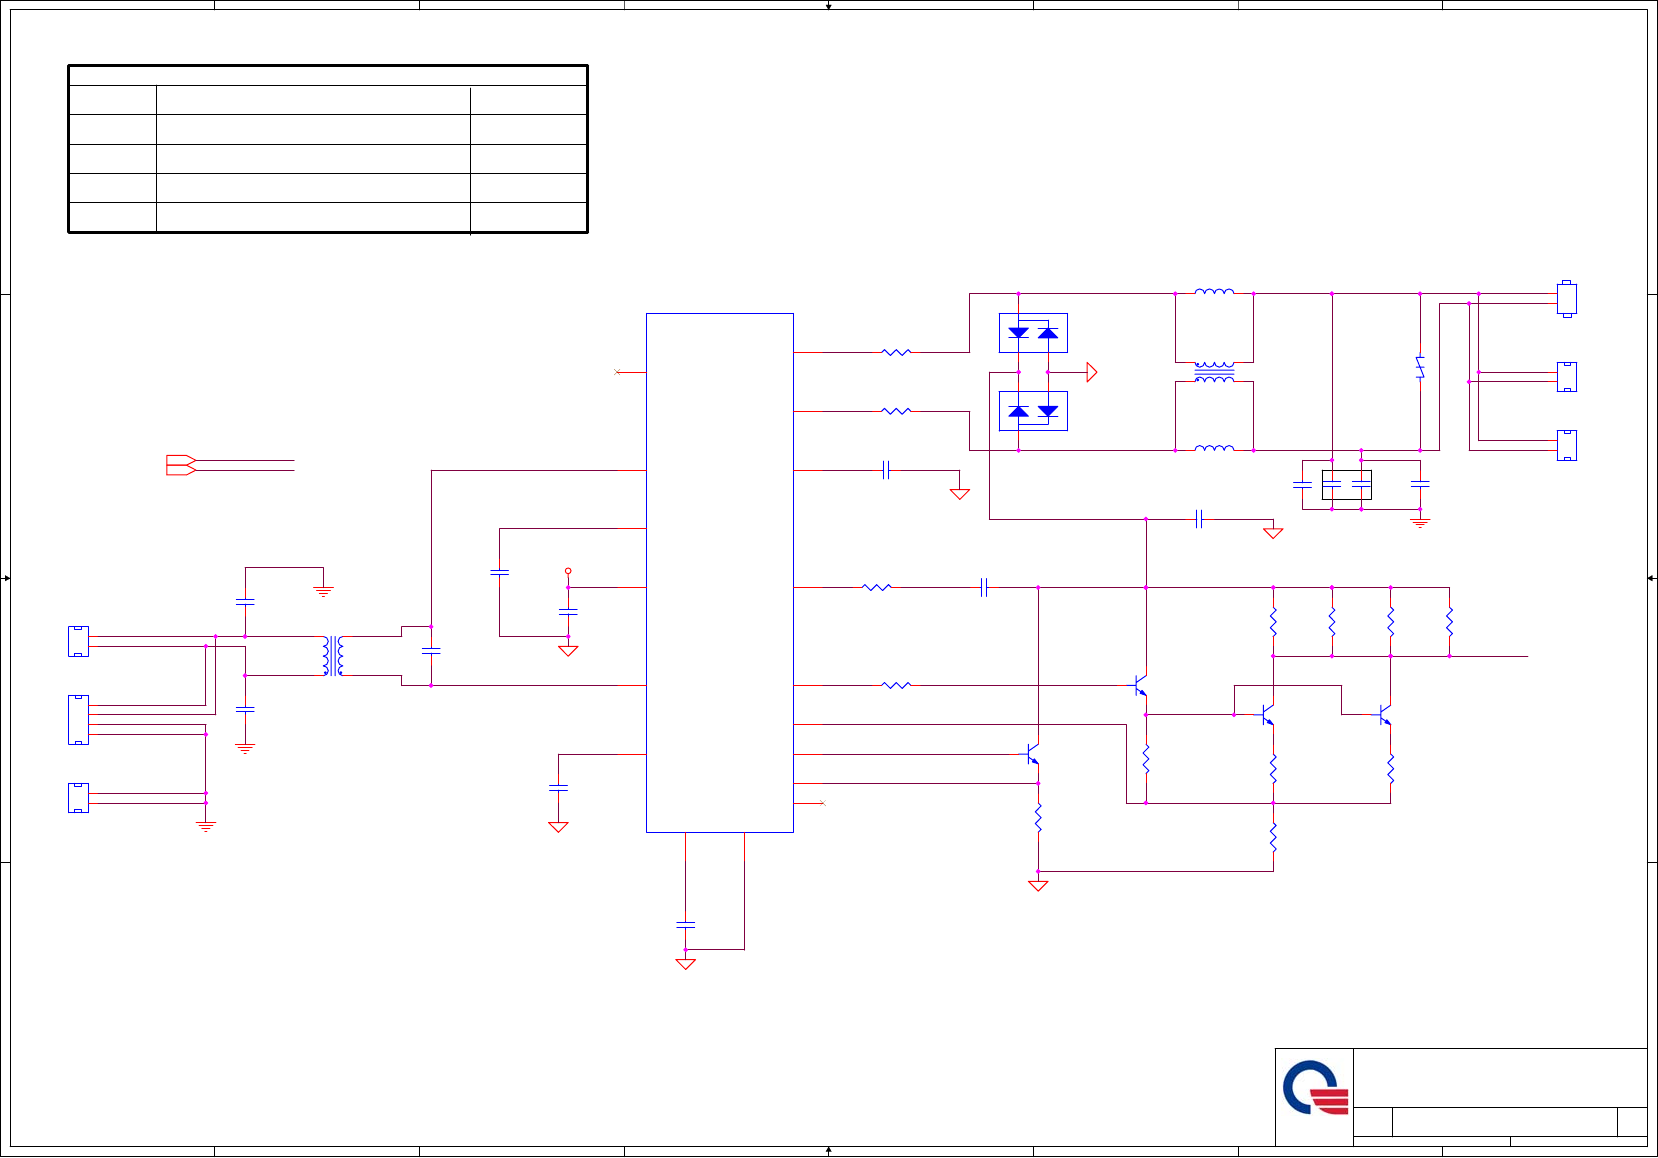The width and height of the screenshot is (1658, 1158).
Task: Click the top inductor above the common-mode choke
Action: pos(1214,292)
